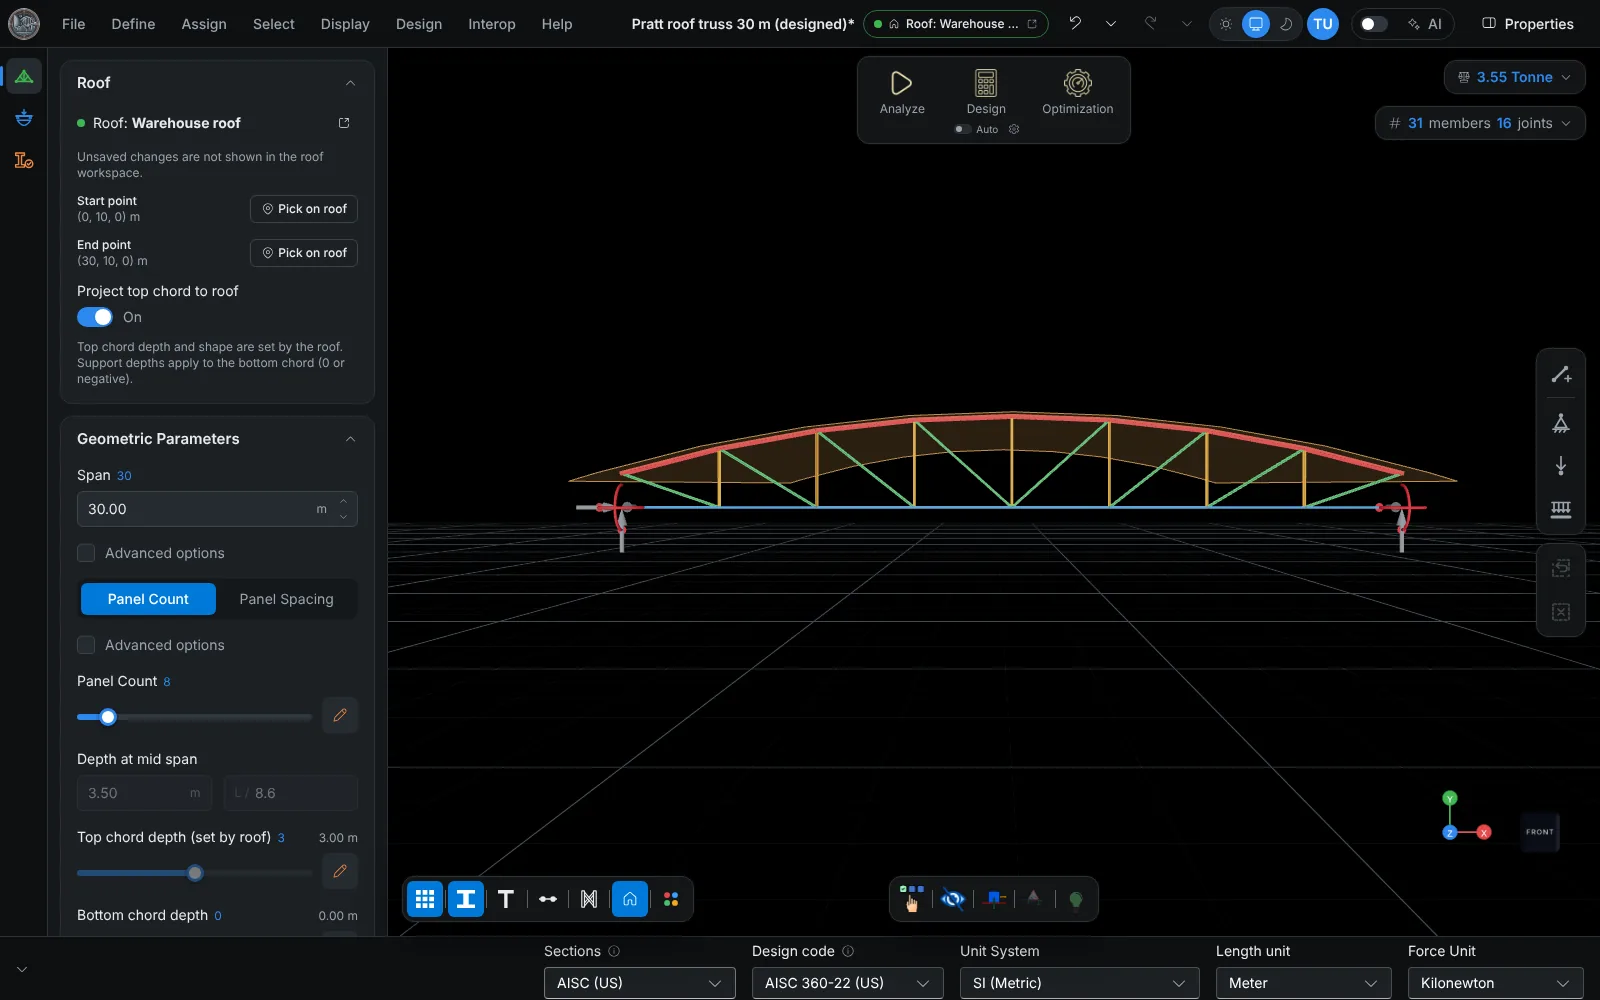Select the distributed load tool
This screenshot has height=1000, width=1600.
coord(1560,510)
